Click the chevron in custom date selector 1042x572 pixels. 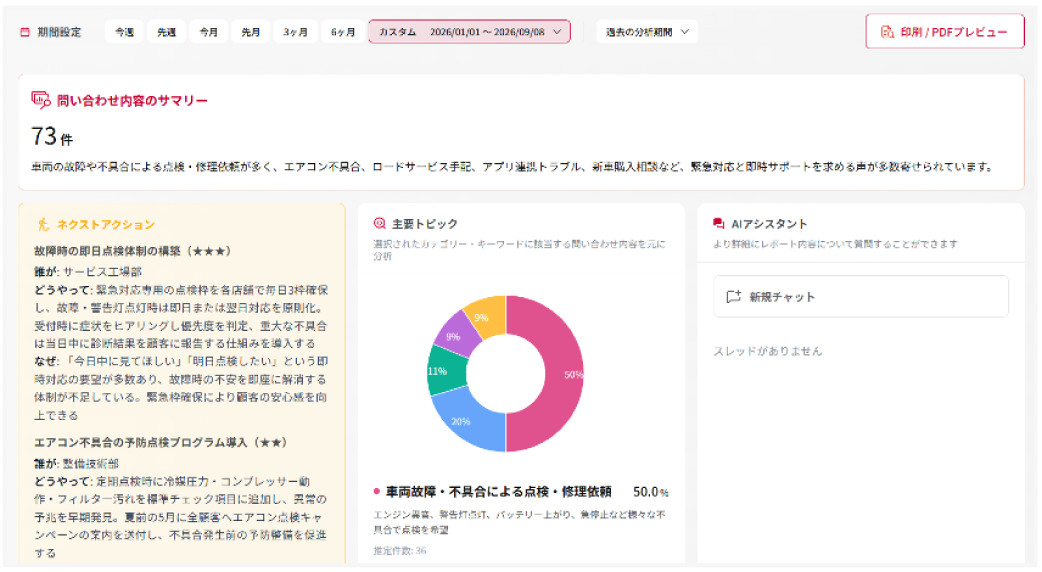(557, 32)
